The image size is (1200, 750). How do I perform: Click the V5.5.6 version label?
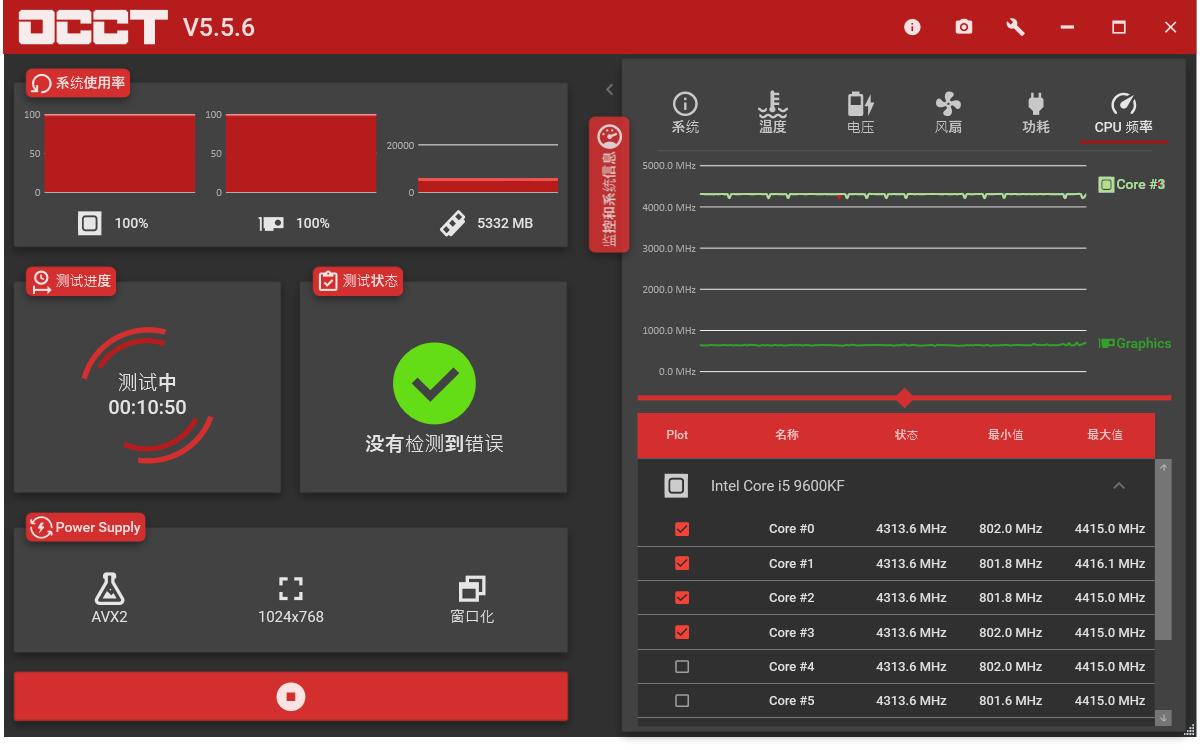(220, 29)
